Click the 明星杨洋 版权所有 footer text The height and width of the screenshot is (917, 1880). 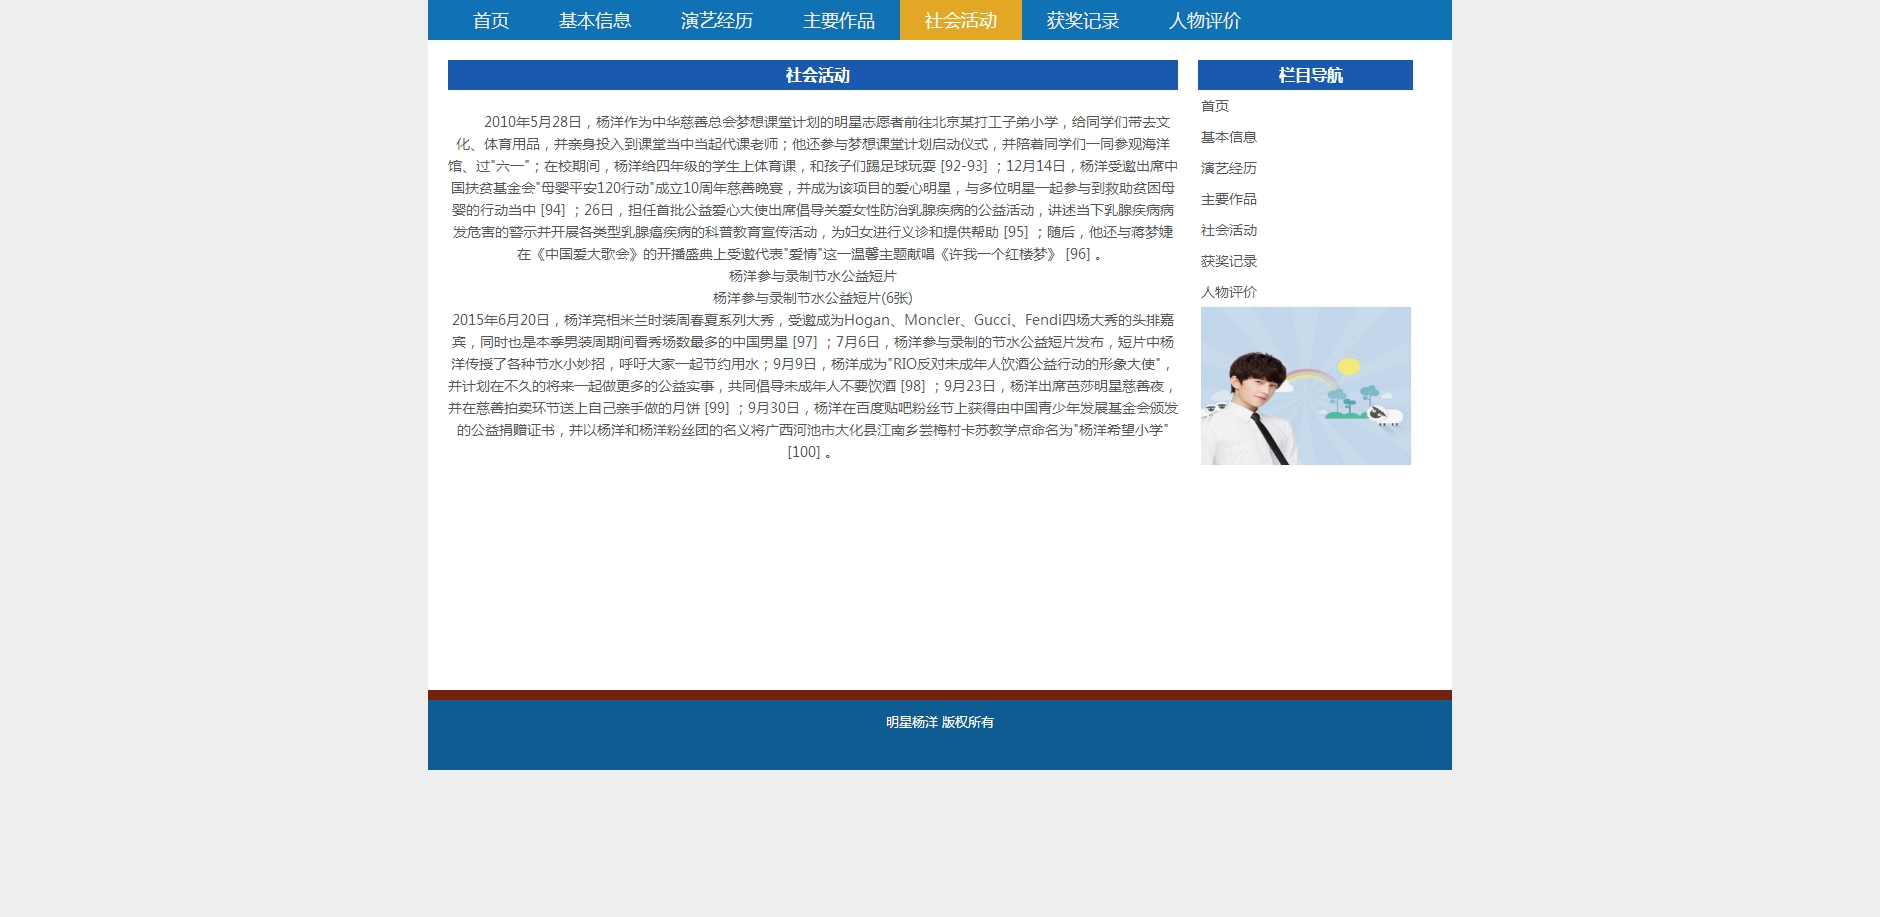point(939,722)
